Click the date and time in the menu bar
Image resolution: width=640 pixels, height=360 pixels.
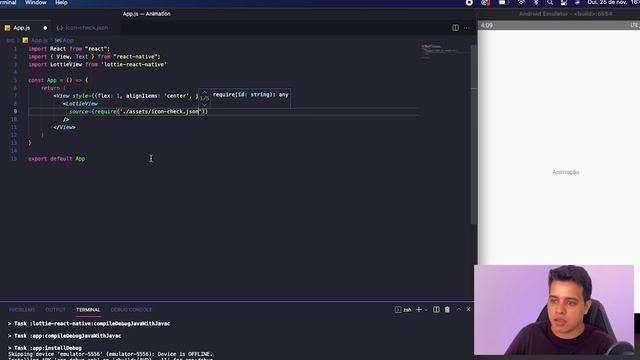pos(613,3)
